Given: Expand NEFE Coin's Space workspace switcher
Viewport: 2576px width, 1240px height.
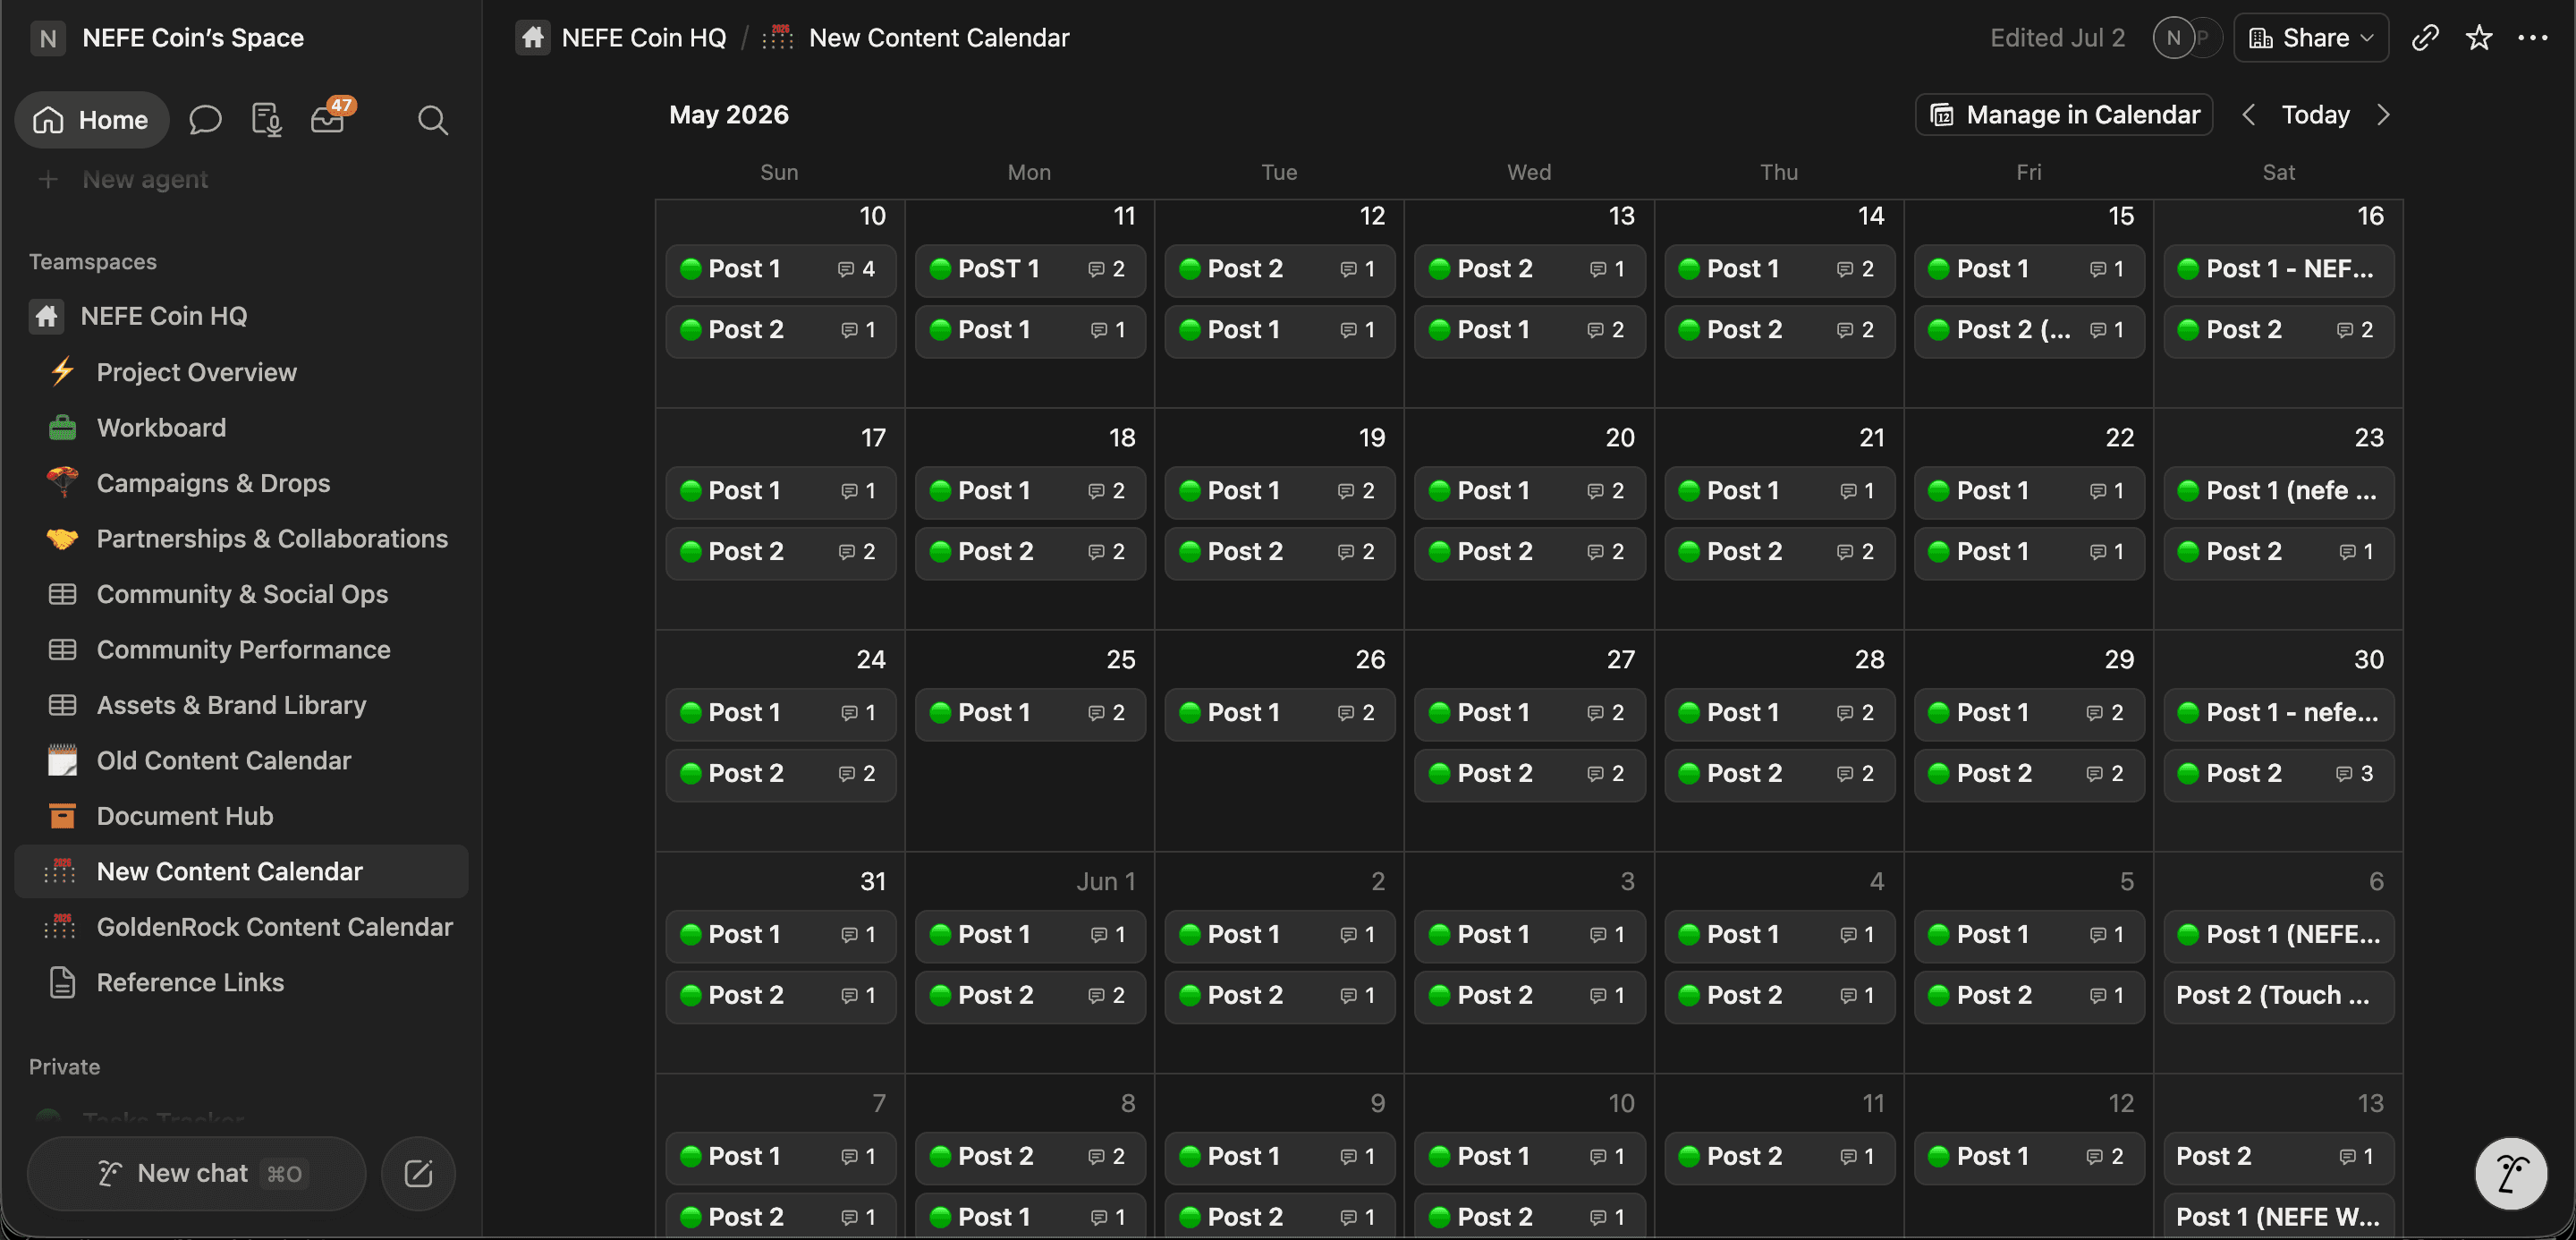Looking at the screenshot, I should pyautogui.click(x=167, y=38).
